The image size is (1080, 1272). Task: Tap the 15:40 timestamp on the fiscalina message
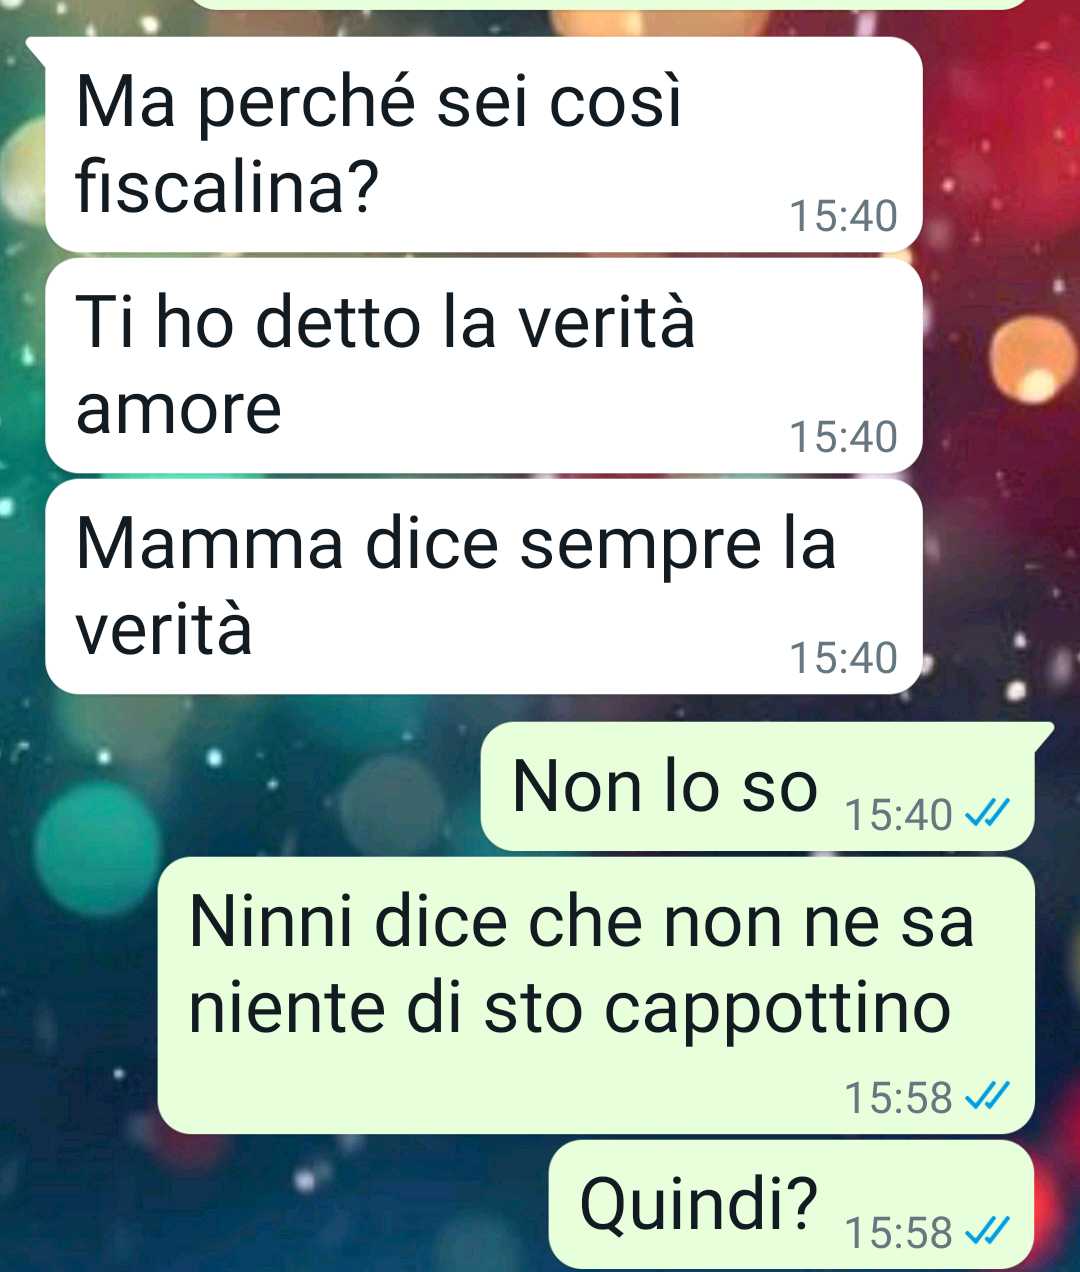844,216
